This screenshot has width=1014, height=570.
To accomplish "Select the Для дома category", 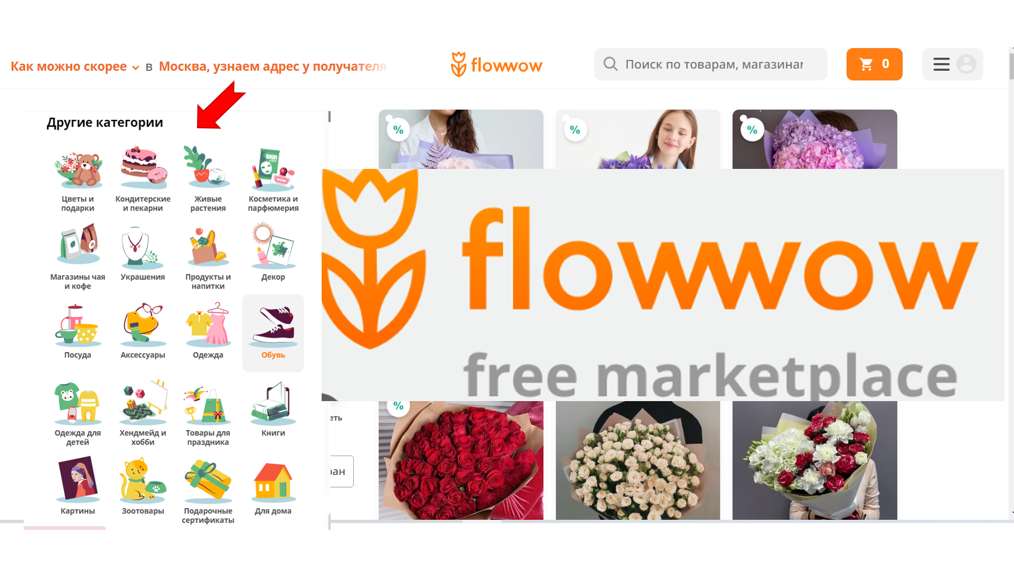I will tap(273, 488).
